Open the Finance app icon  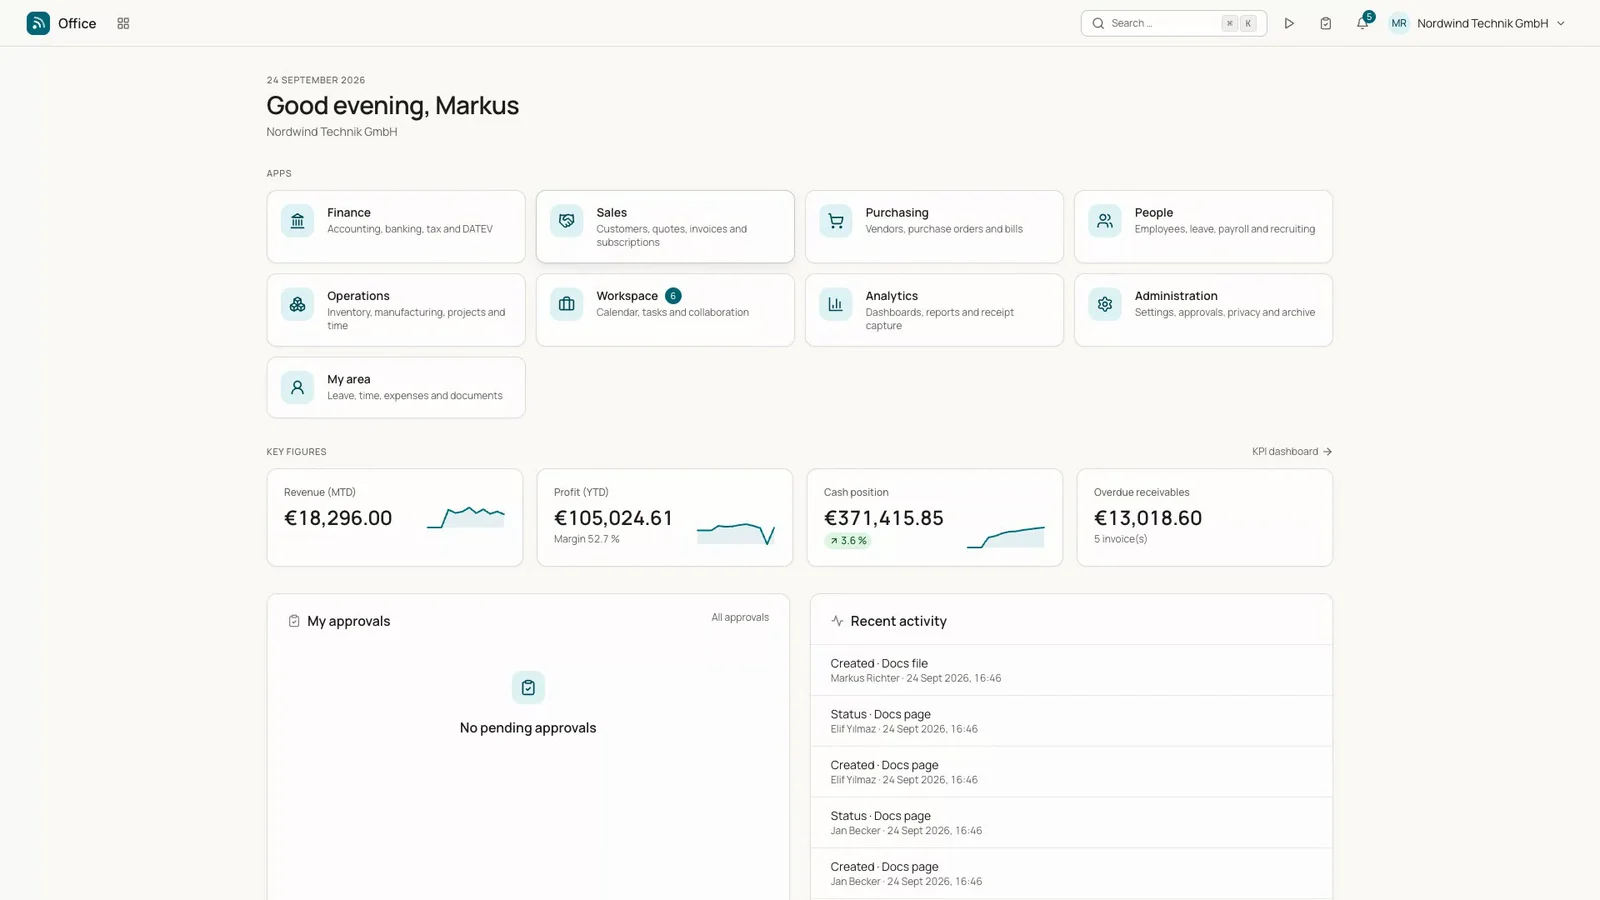[x=297, y=221]
